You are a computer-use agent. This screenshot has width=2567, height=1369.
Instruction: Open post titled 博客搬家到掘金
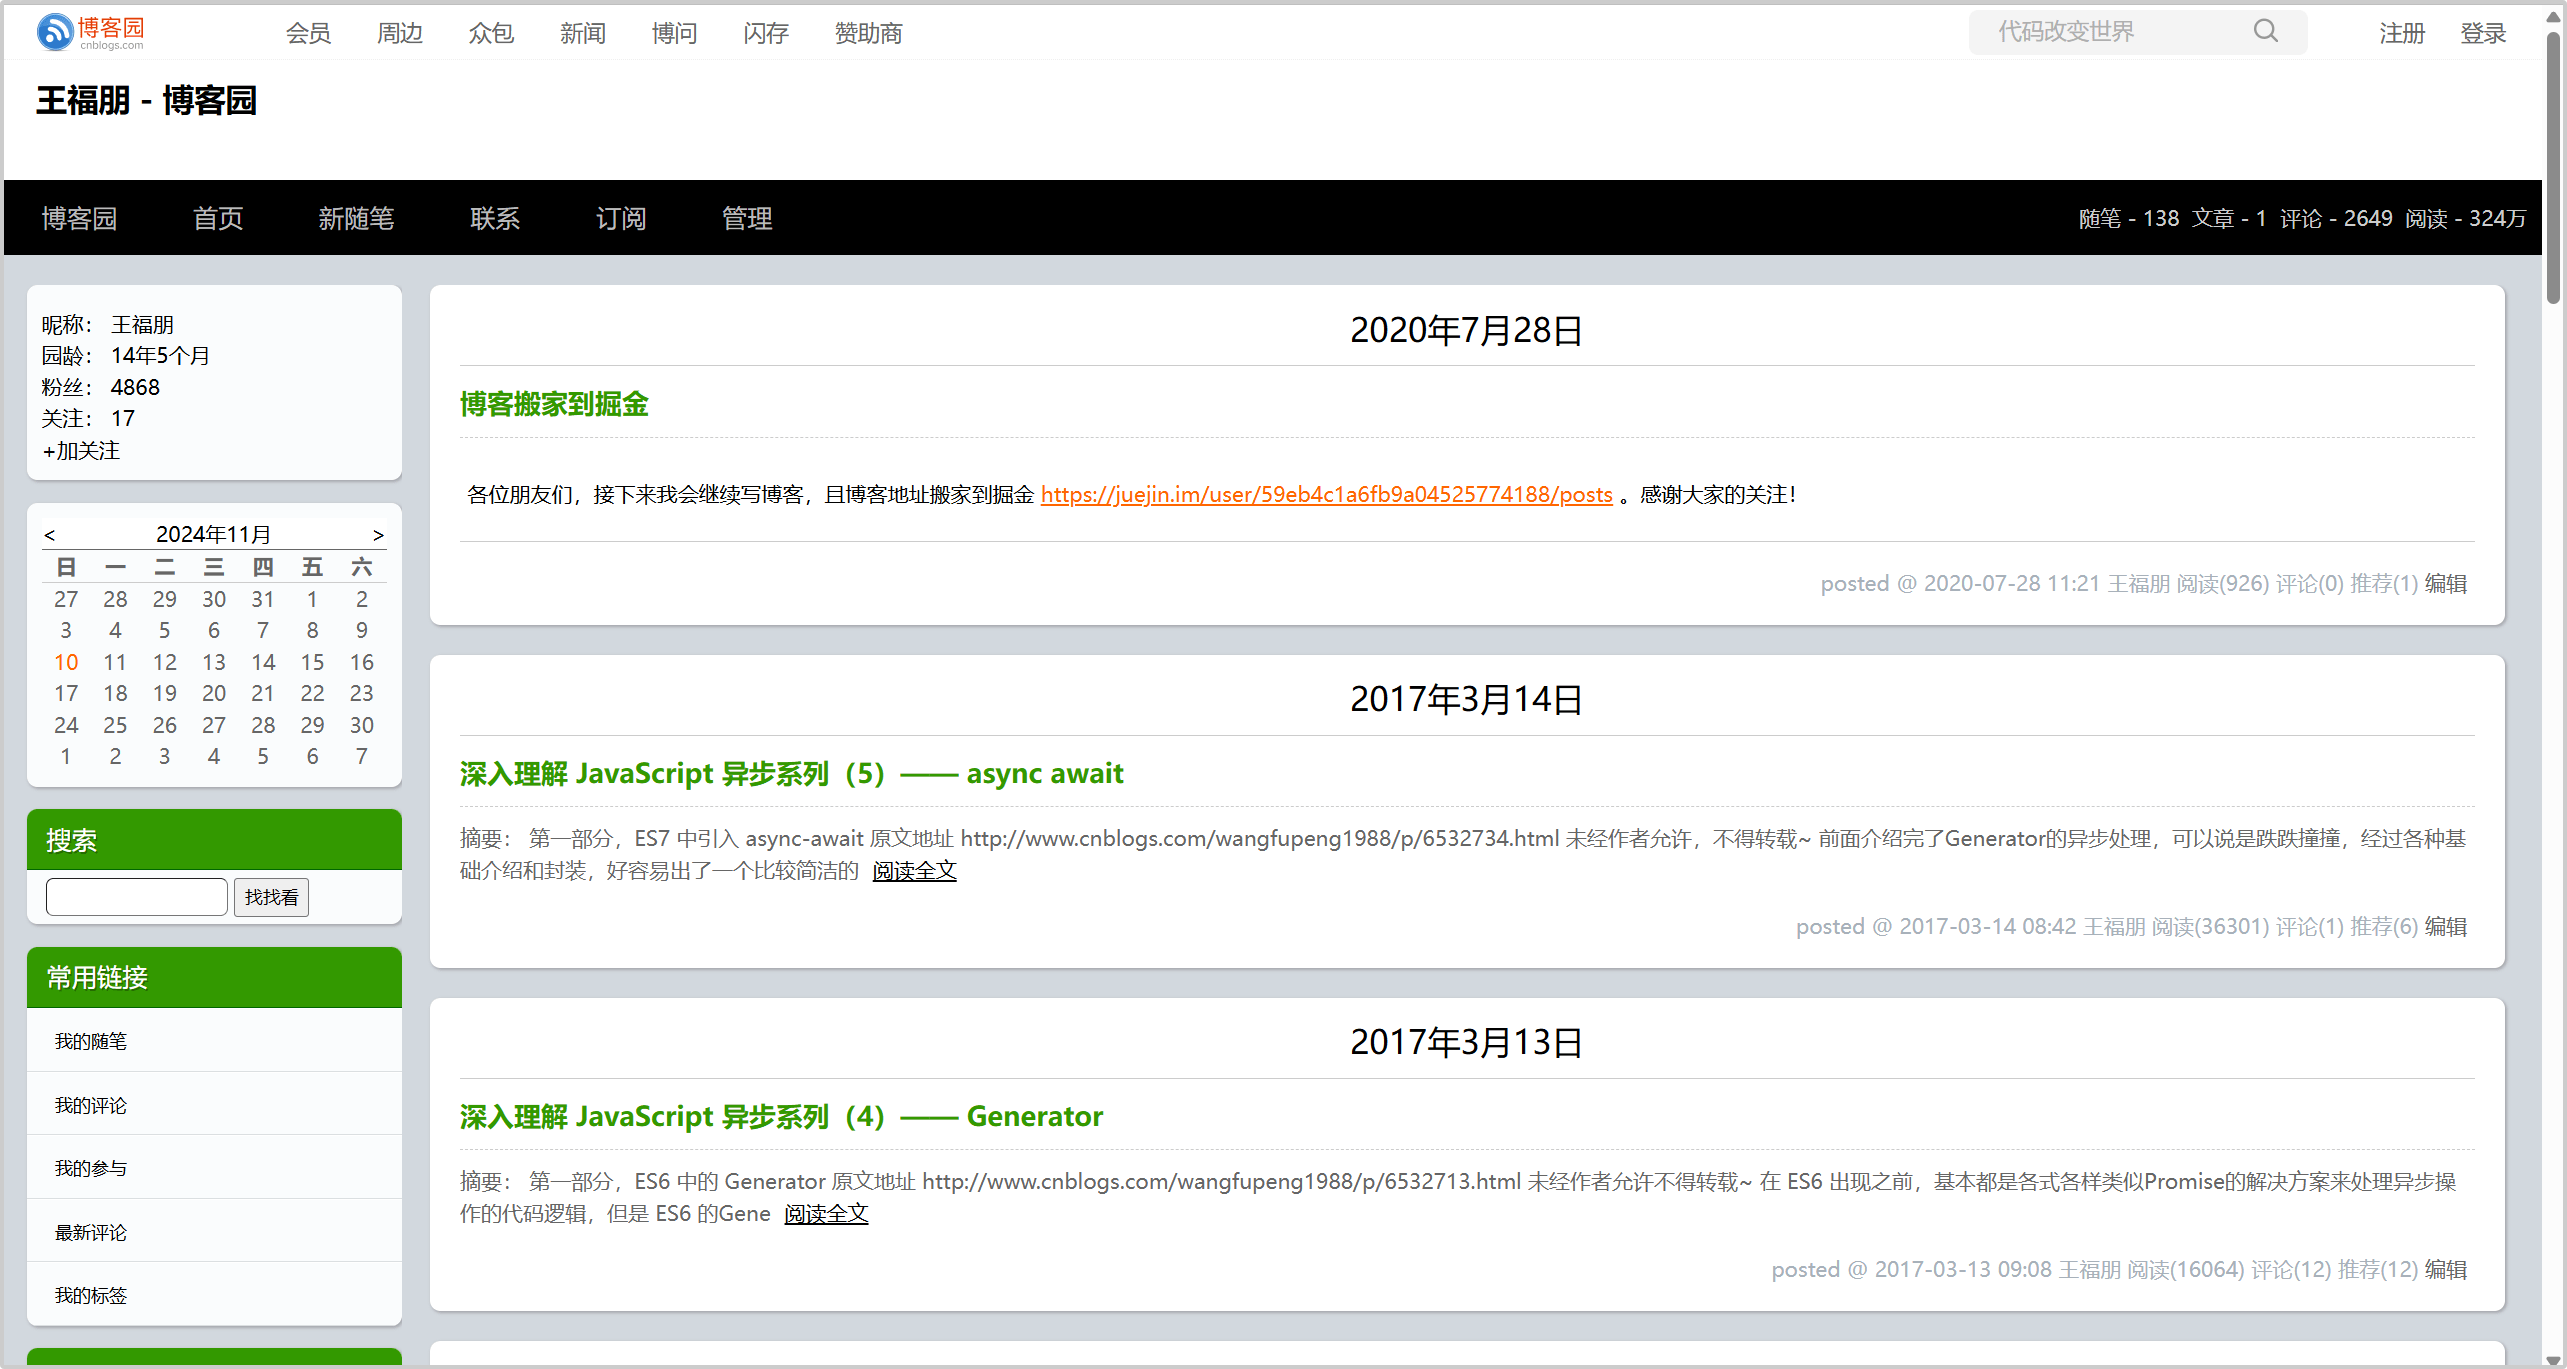554,404
